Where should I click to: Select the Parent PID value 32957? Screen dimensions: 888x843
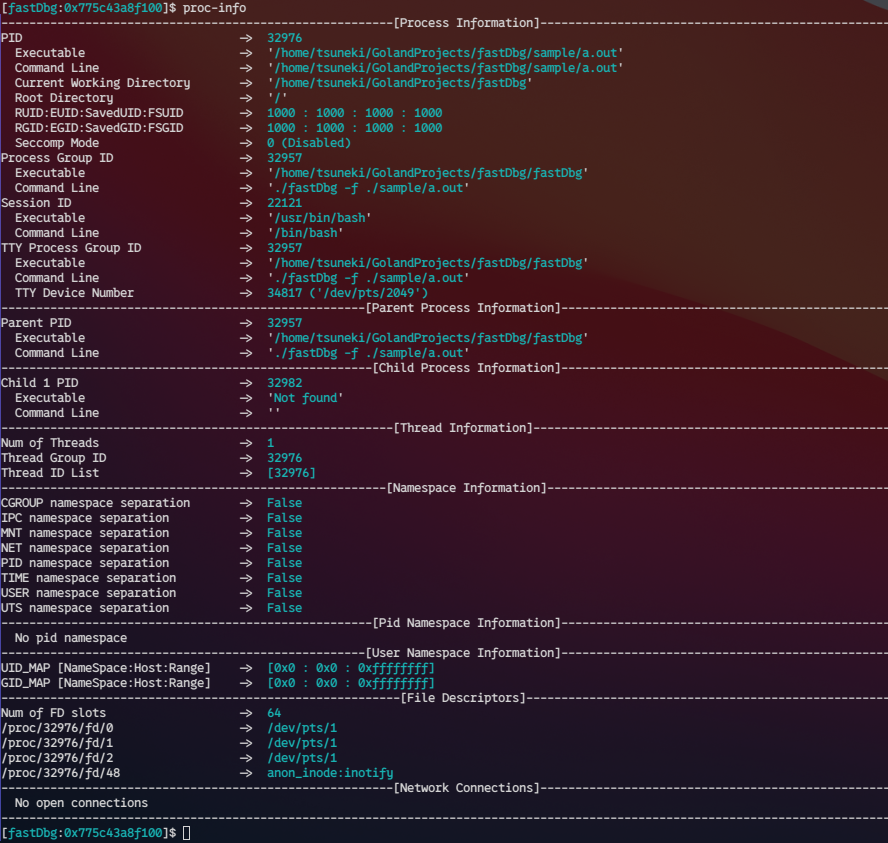284,323
